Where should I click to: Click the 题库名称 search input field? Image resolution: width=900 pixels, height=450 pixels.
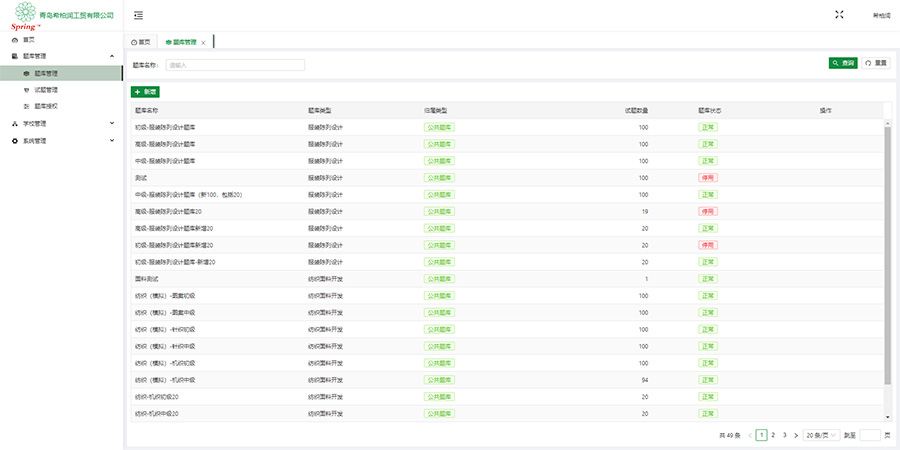pos(235,65)
